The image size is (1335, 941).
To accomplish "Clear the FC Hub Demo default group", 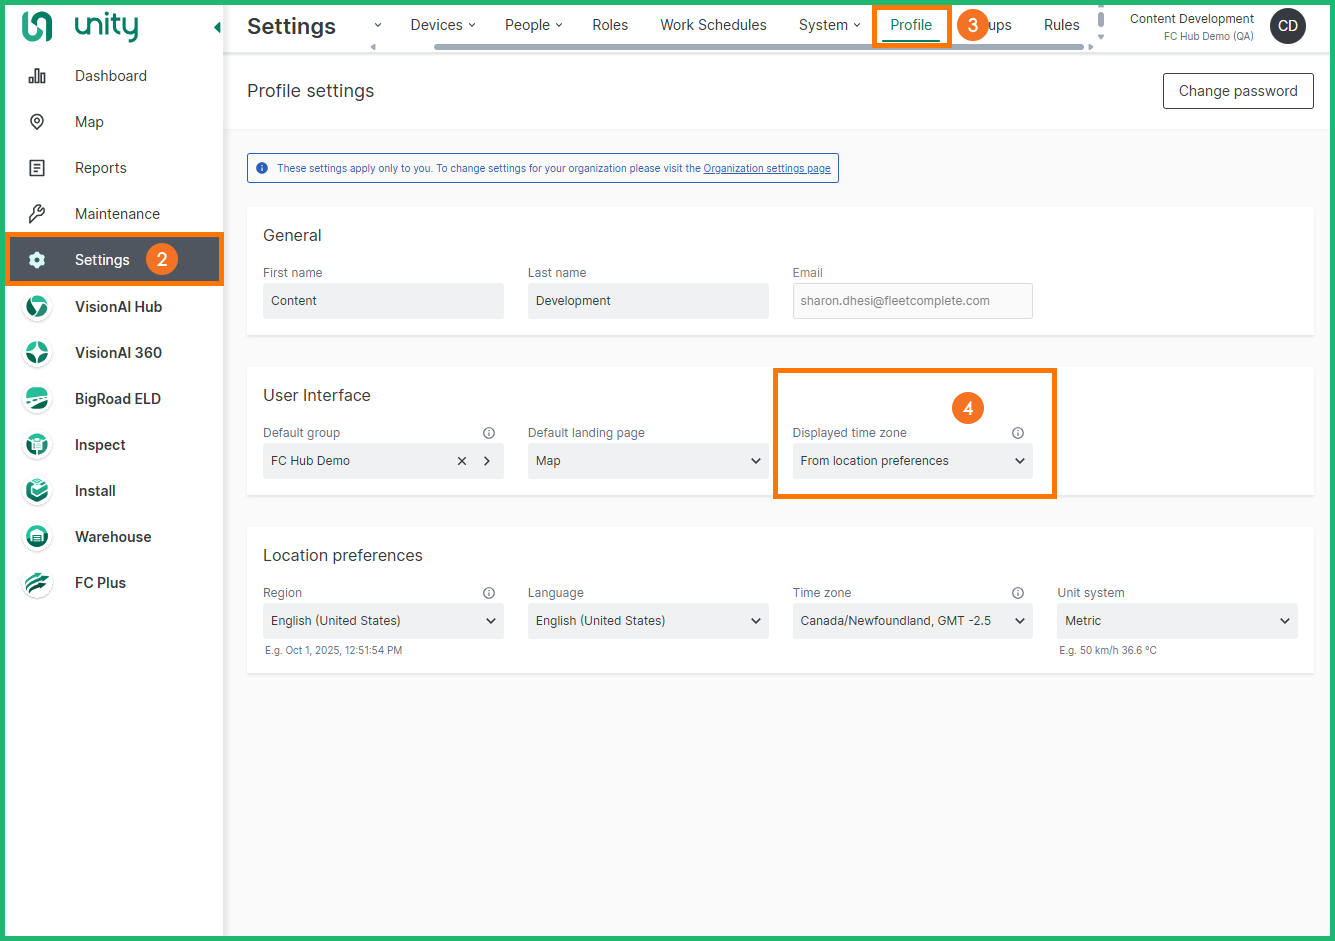I will (x=462, y=461).
